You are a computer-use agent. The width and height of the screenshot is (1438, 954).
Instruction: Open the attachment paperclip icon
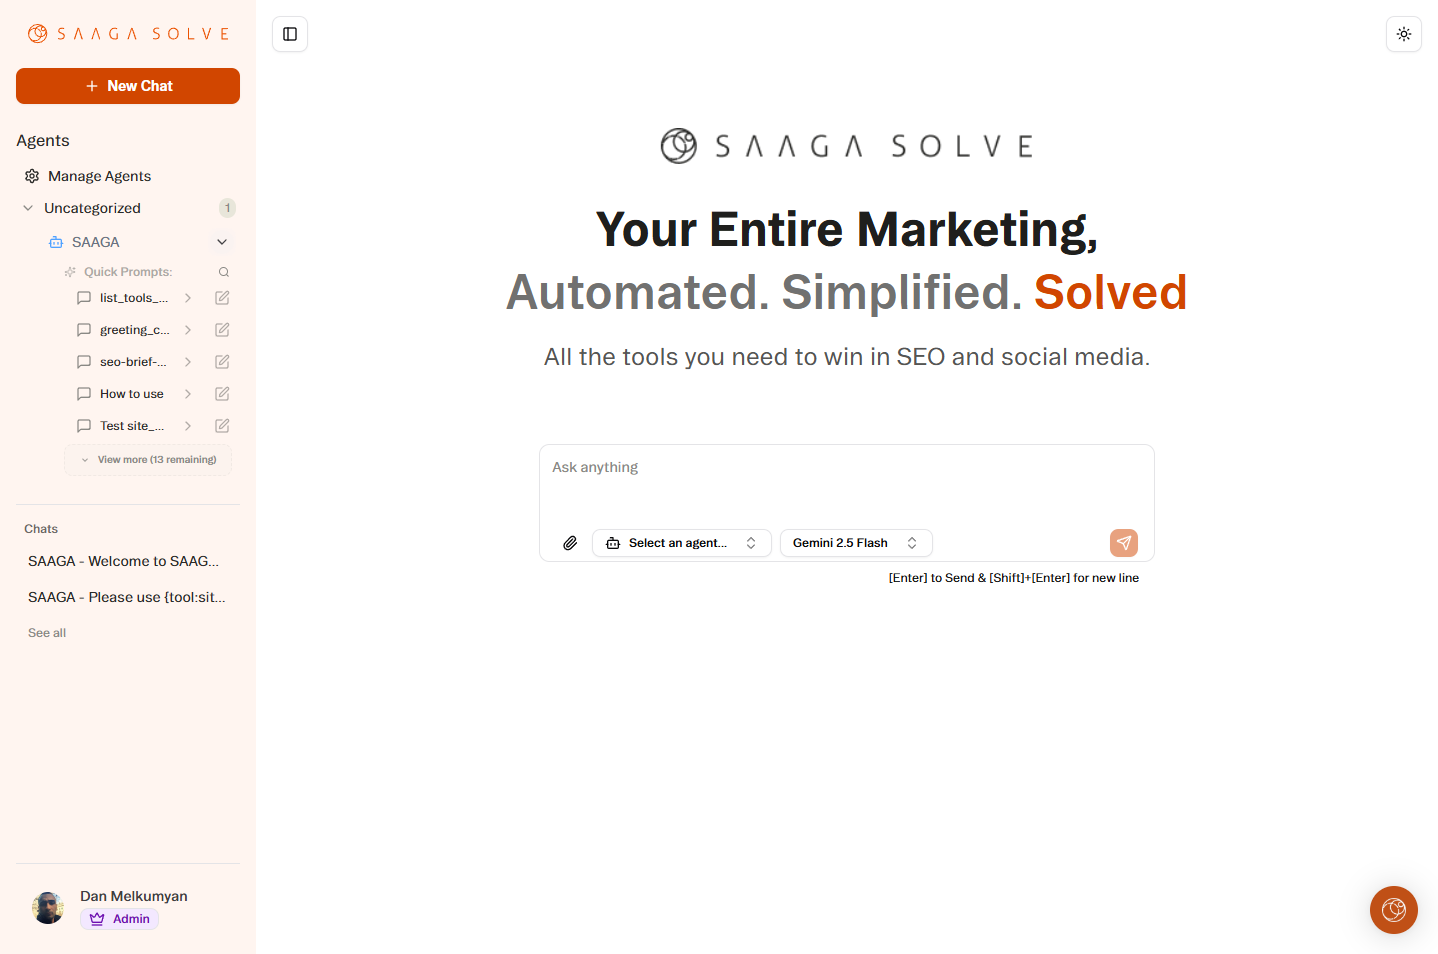point(570,542)
